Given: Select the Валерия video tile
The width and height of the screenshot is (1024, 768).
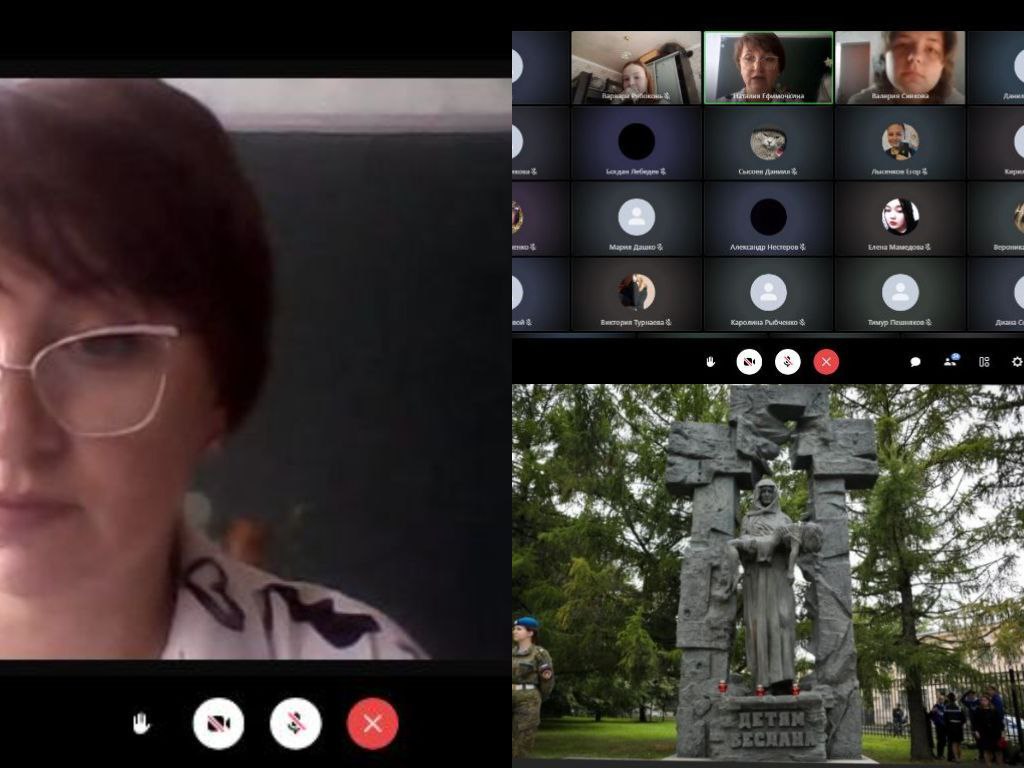Looking at the screenshot, I should point(900,67).
